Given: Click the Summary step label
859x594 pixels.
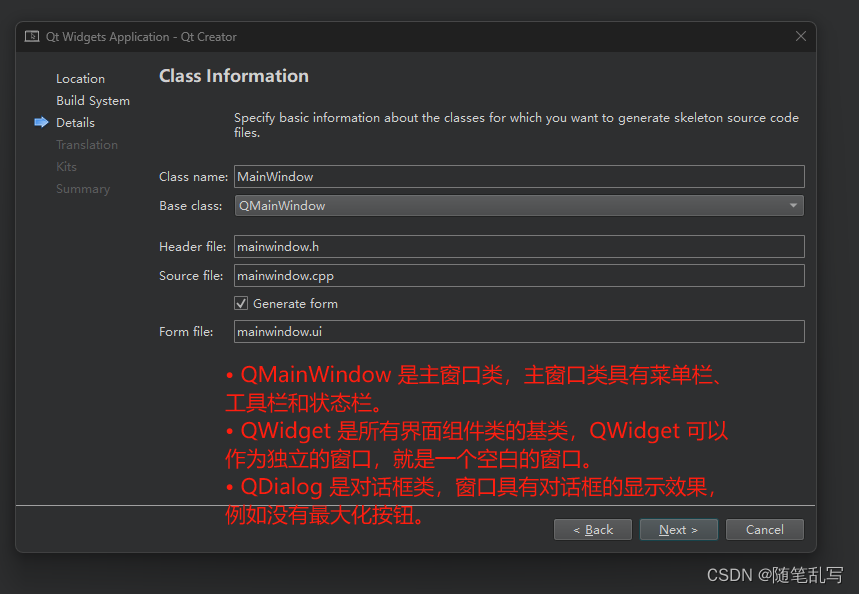Looking at the screenshot, I should (x=83, y=189).
